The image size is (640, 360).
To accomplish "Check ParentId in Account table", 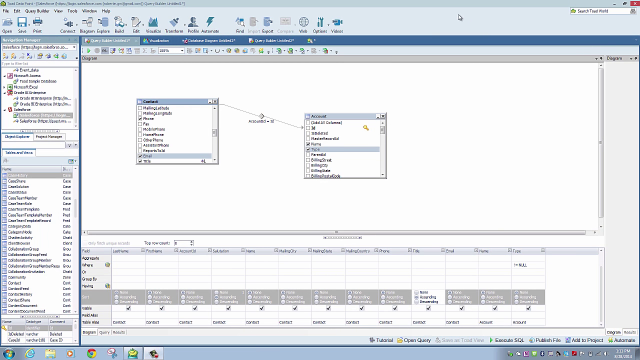I will tap(309, 155).
